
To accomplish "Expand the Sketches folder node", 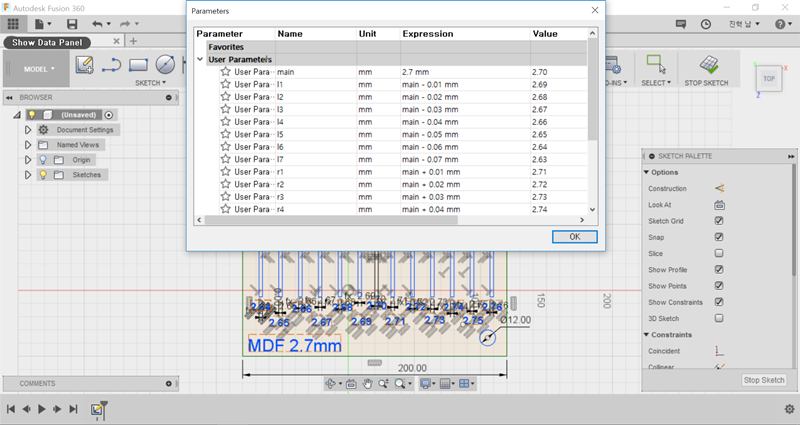I will pos(28,175).
